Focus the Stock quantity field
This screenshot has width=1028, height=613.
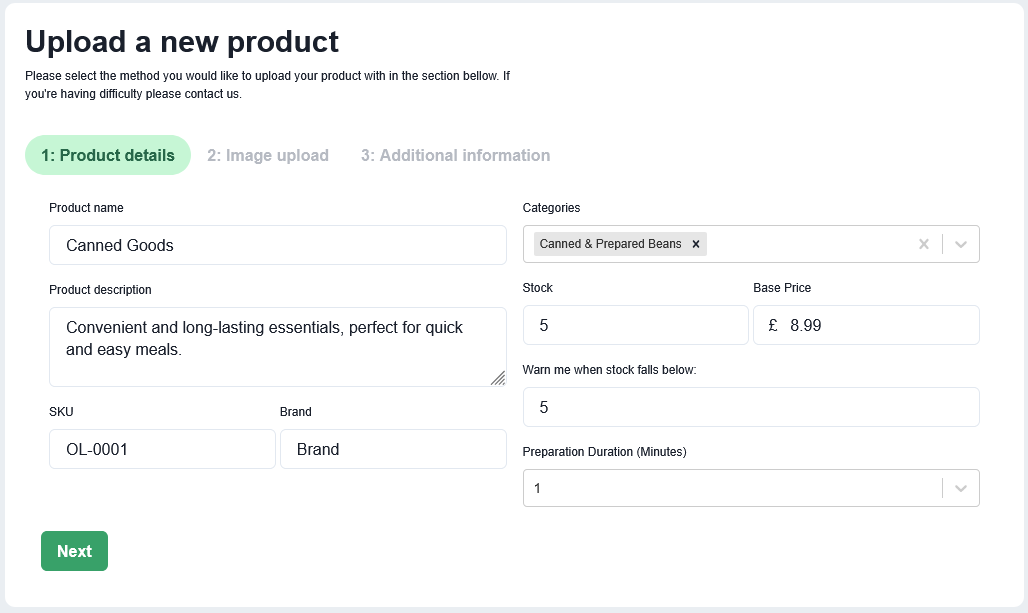click(x=635, y=325)
